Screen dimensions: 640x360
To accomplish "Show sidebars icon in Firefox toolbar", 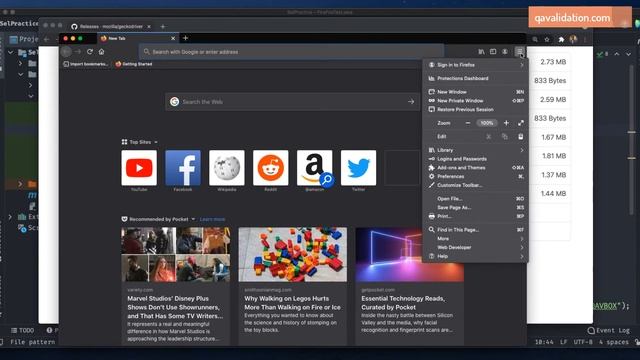I will [493, 51].
